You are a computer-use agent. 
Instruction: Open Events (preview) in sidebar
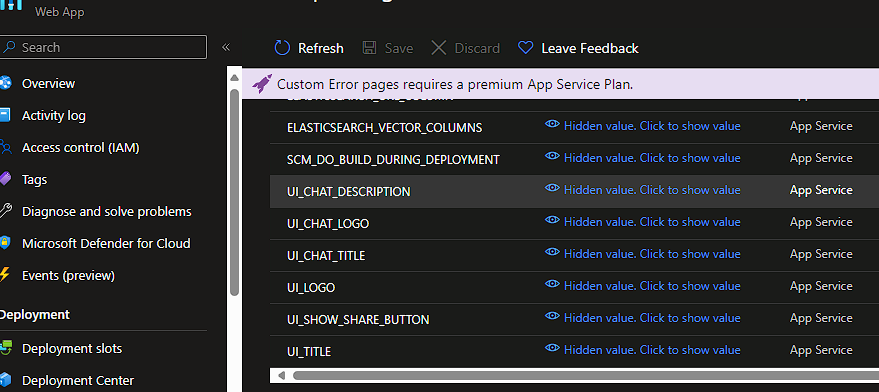pos(68,275)
